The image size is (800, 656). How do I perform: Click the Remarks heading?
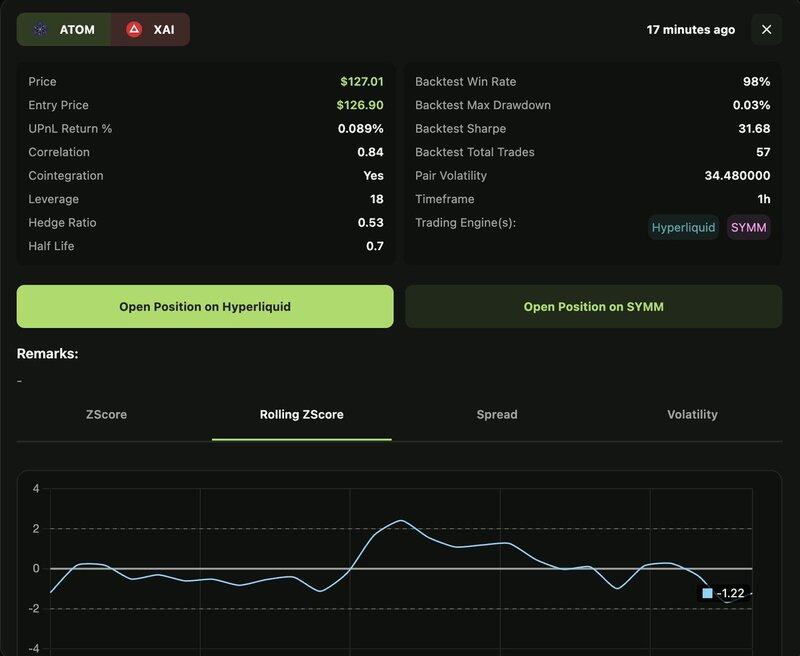pos(47,353)
